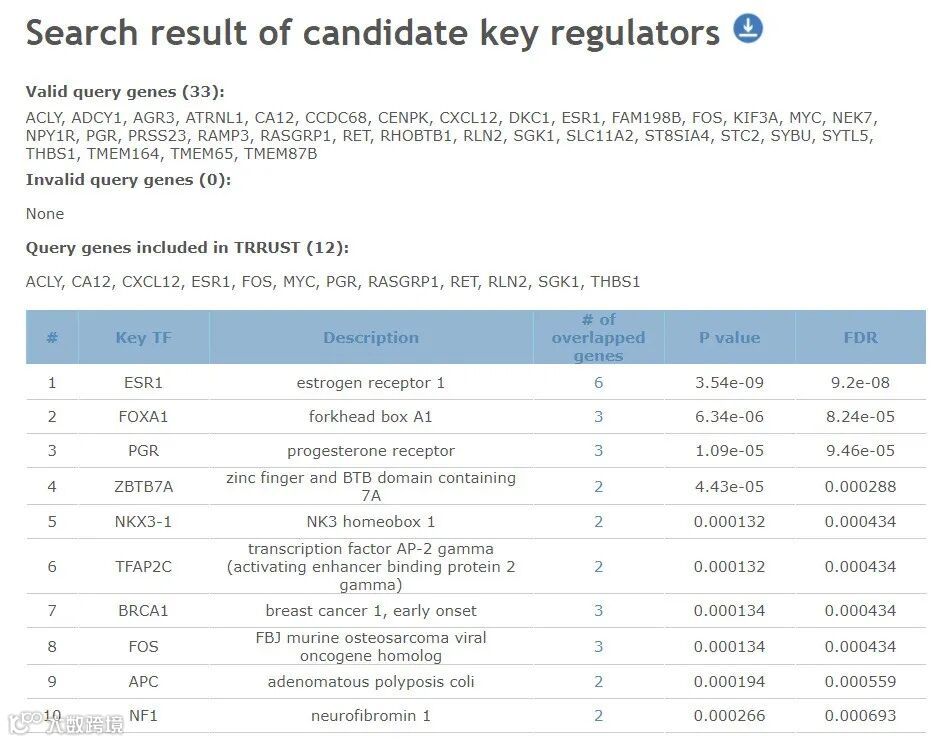This screenshot has height=742, width=943.
Task: Open overlapped genes link for NKX3-1
Action: pos(598,522)
